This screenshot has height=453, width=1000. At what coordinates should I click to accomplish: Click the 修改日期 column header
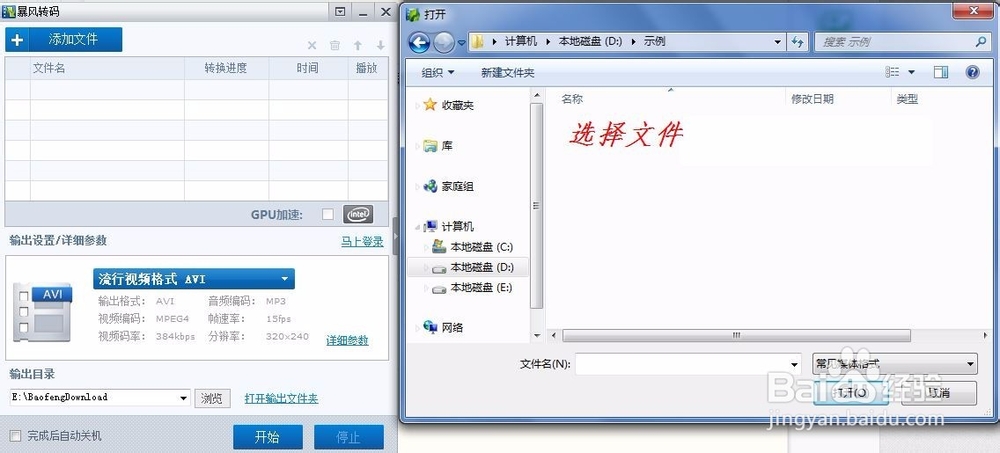point(812,99)
